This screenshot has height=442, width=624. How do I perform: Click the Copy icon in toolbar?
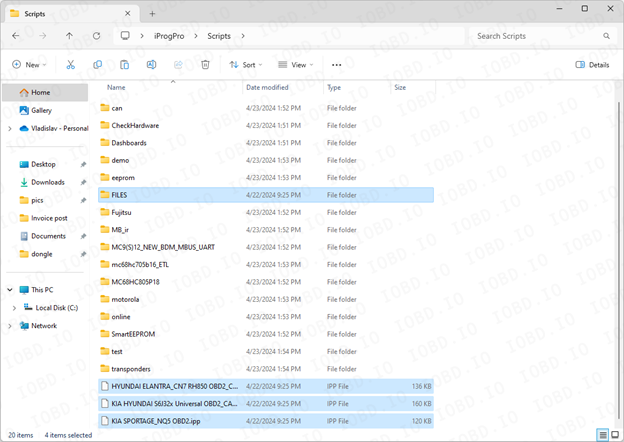(97, 65)
